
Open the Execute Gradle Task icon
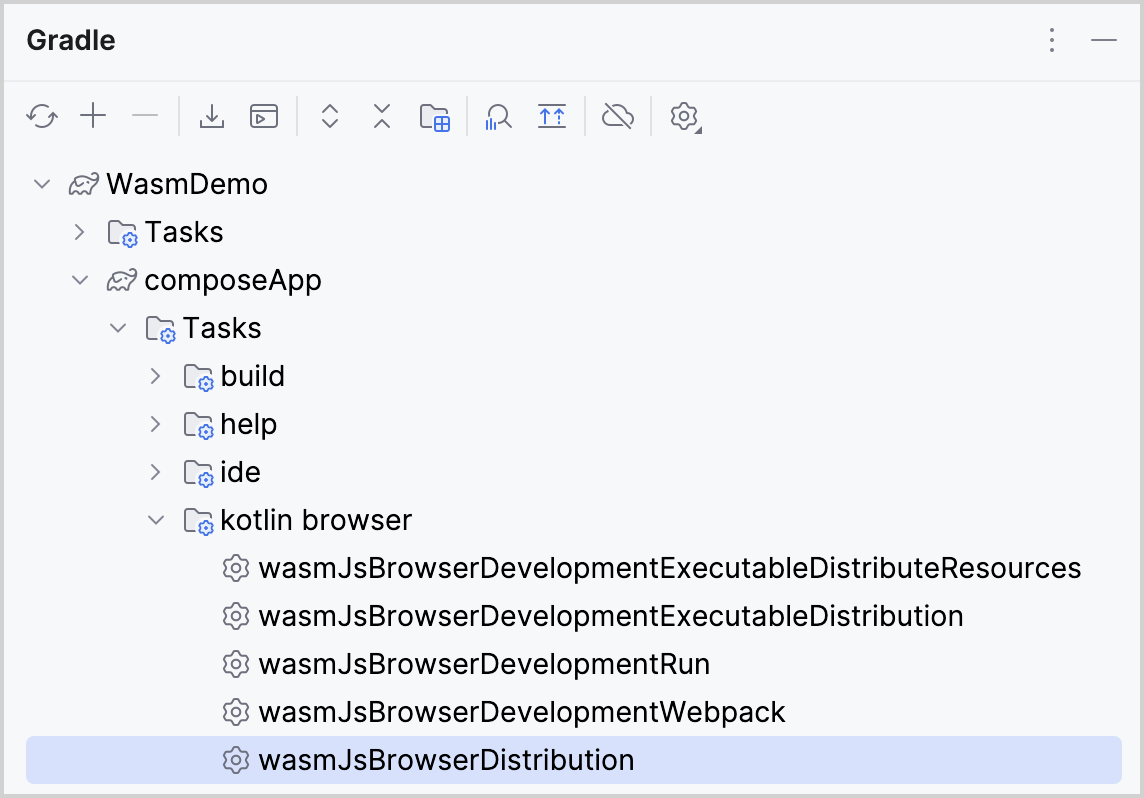263,116
